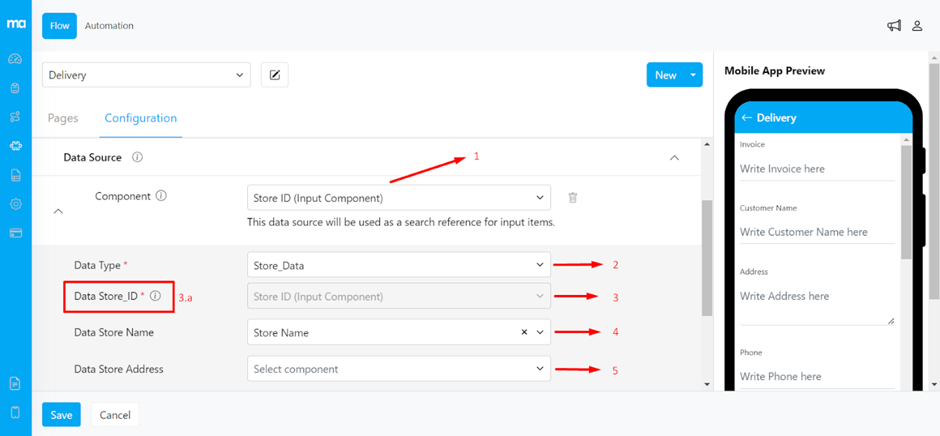Screen dimensions: 940x436
Task: Click the settings gear icon in sidebar
Action: pos(15,204)
